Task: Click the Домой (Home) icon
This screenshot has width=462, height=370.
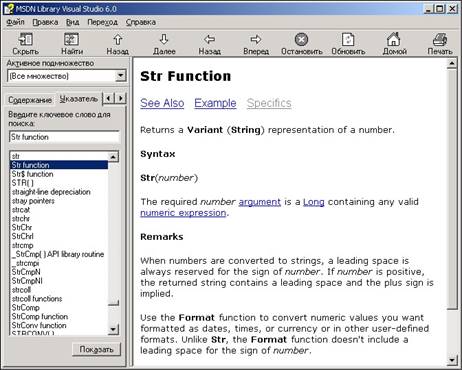Action: (394, 39)
